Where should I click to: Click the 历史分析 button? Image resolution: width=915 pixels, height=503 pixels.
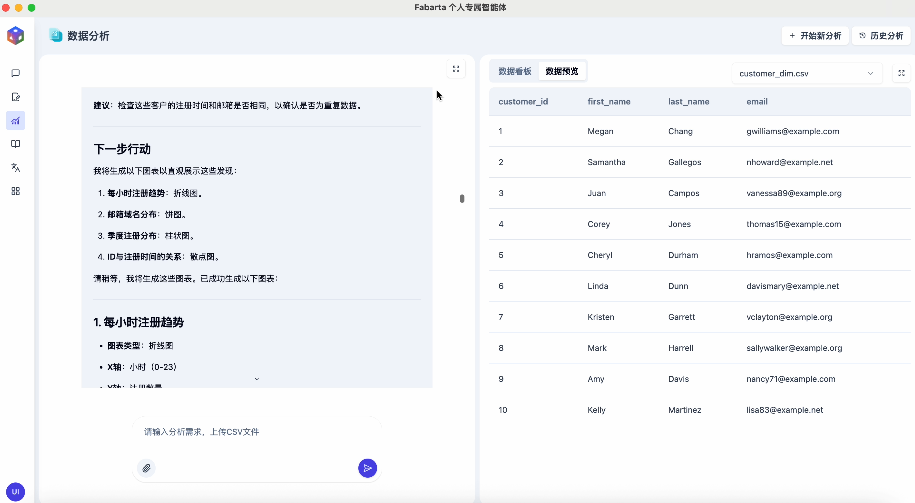(x=881, y=36)
